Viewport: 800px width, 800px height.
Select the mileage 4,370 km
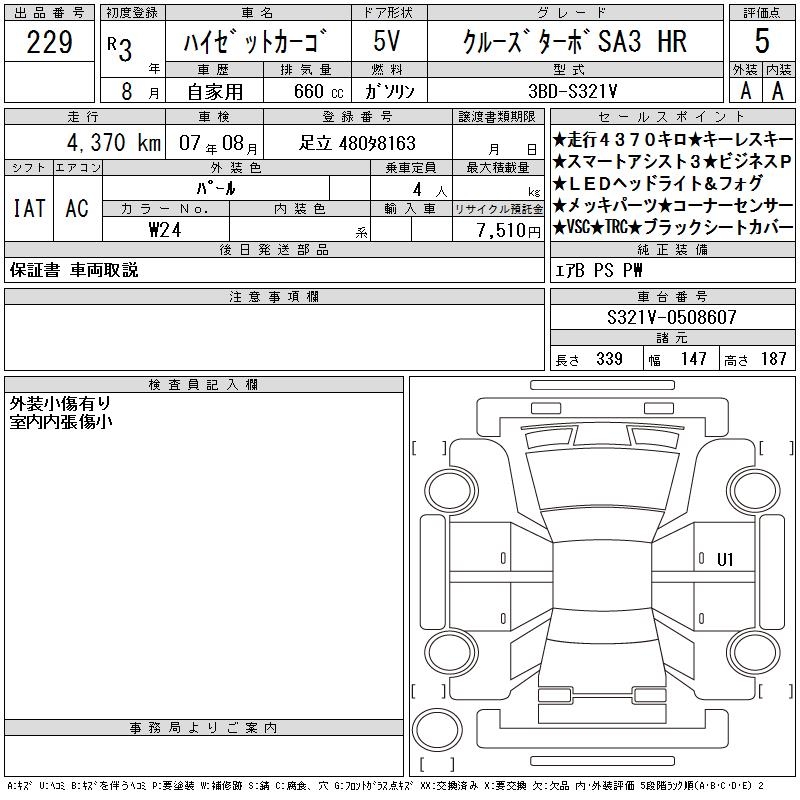pos(114,142)
